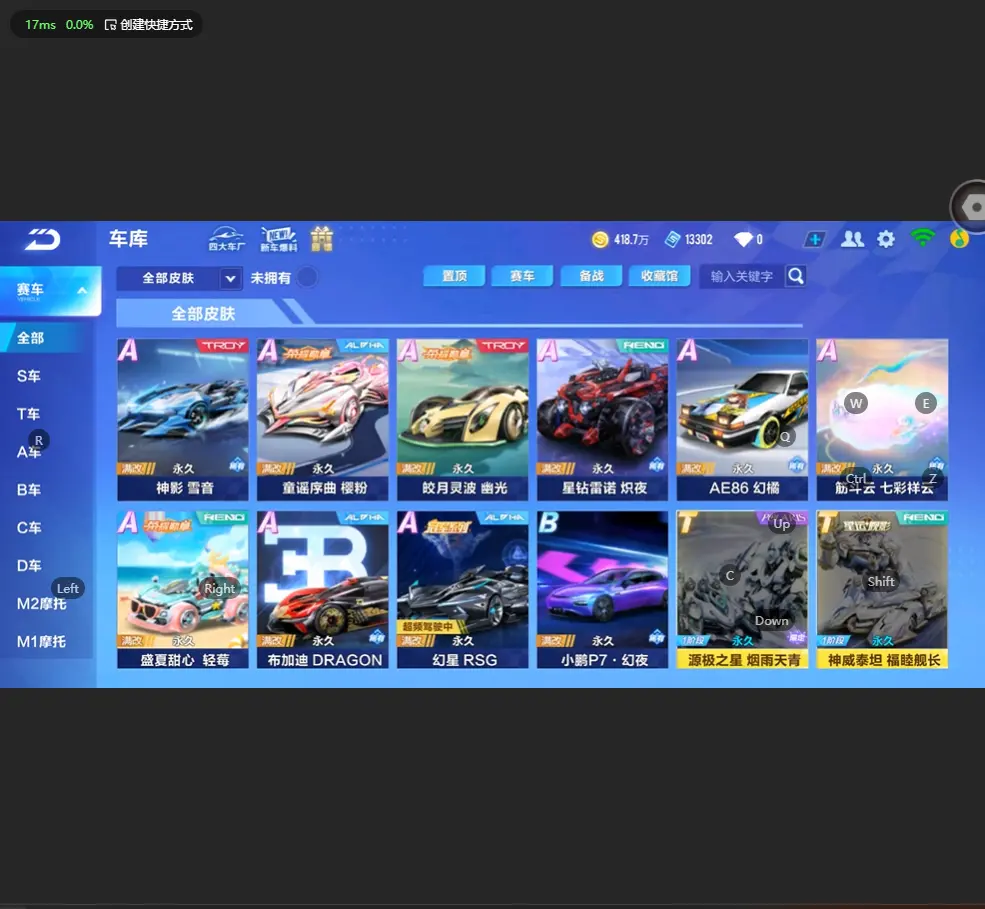The image size is (985, 909).
Task: Choose the 皎月灵波 幽光 car card
Action: 463,420
